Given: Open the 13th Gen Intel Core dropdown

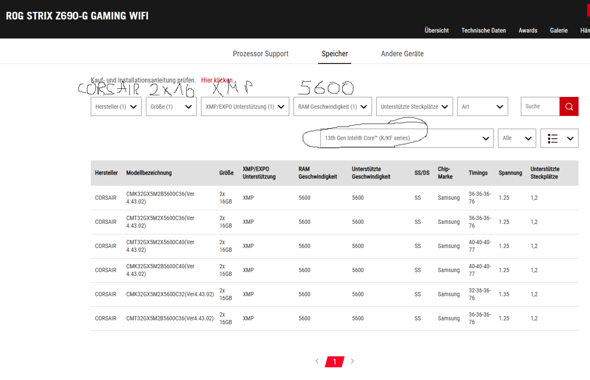Looking at the screenshot, I should (x=407, y=138).
